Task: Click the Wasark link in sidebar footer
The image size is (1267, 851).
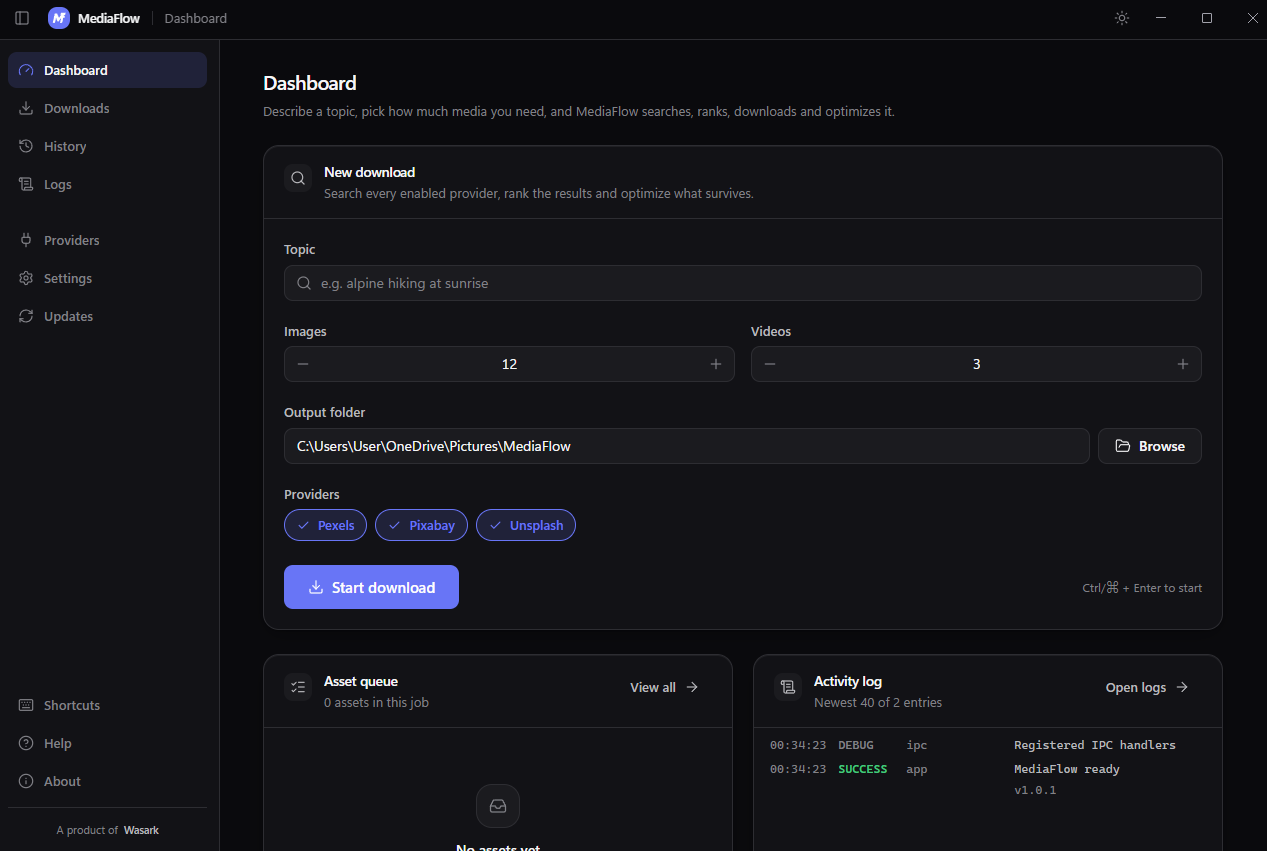Action: click(x=141, y=830)
